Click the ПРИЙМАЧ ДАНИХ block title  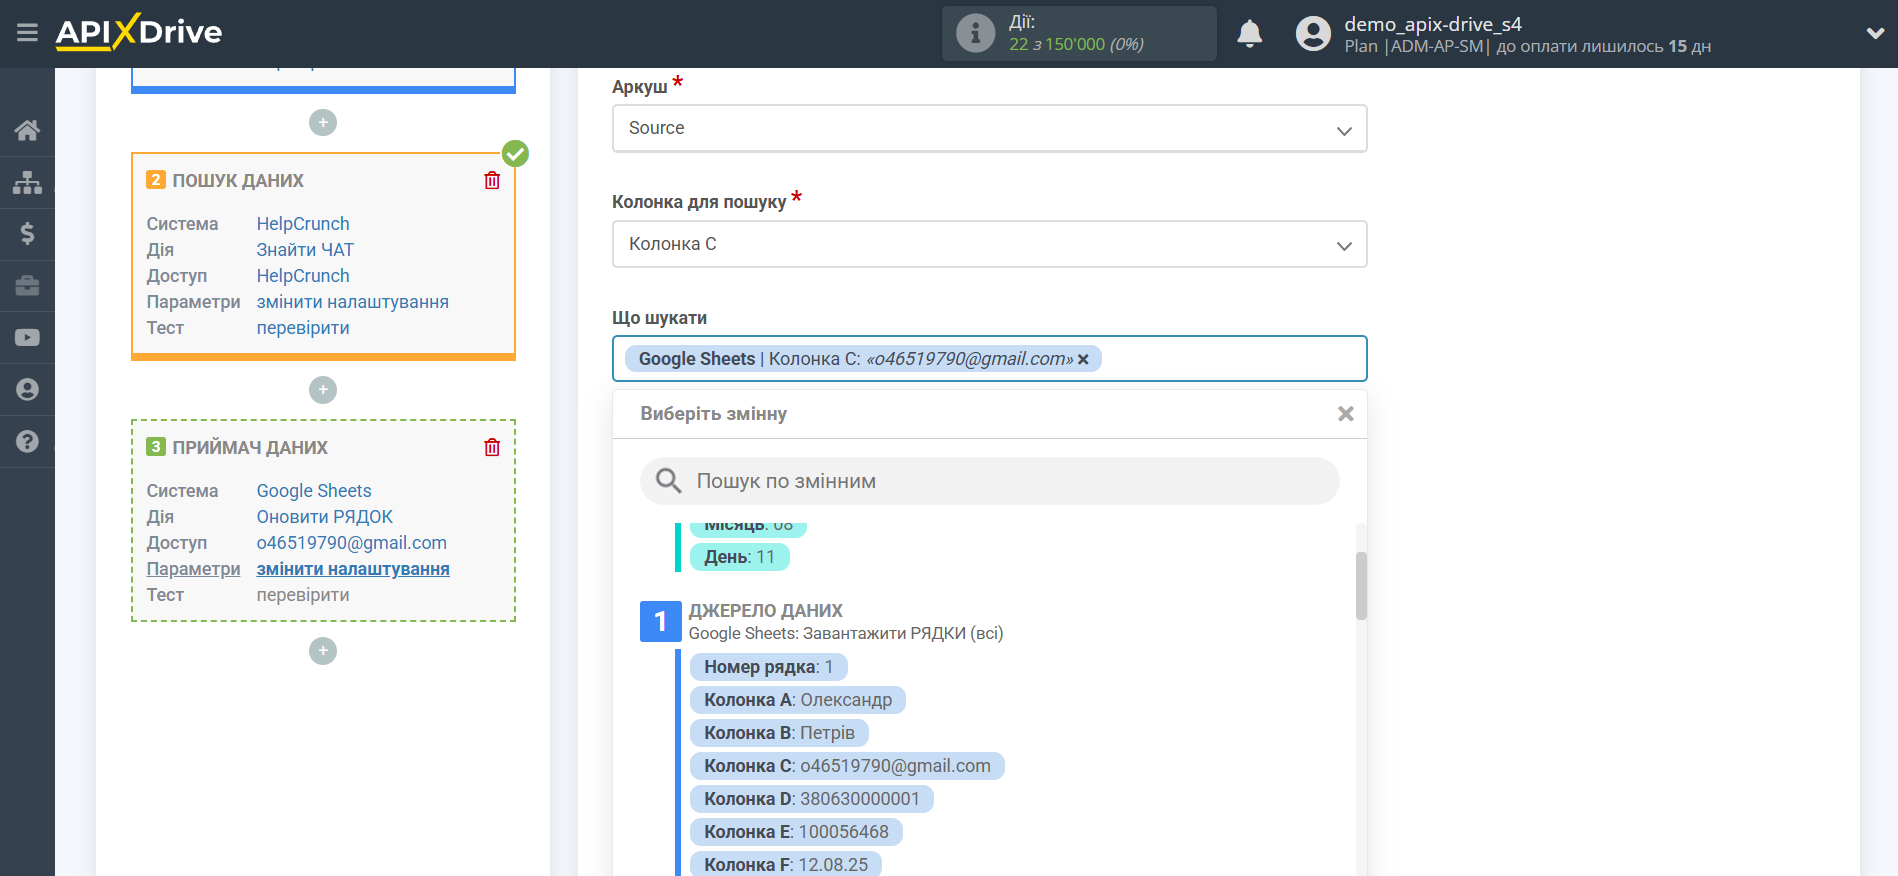(x=250, y=448)
